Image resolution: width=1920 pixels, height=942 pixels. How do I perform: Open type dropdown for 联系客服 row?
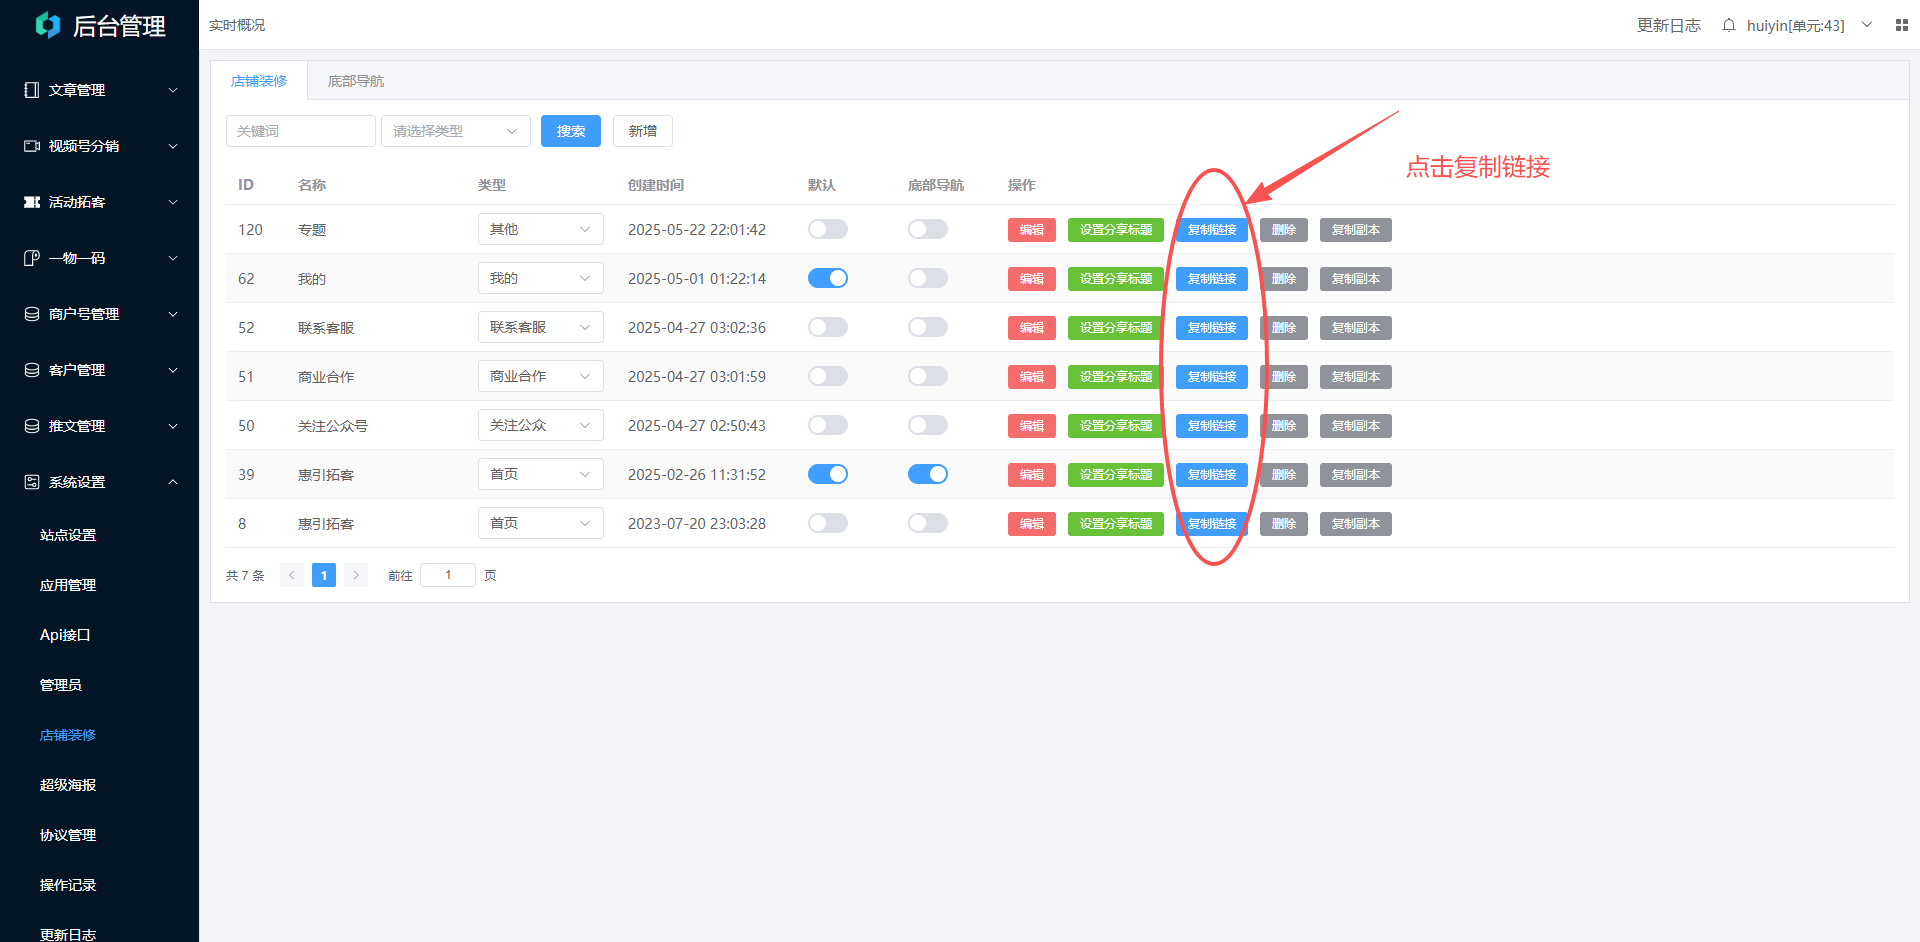coord(540,327)
